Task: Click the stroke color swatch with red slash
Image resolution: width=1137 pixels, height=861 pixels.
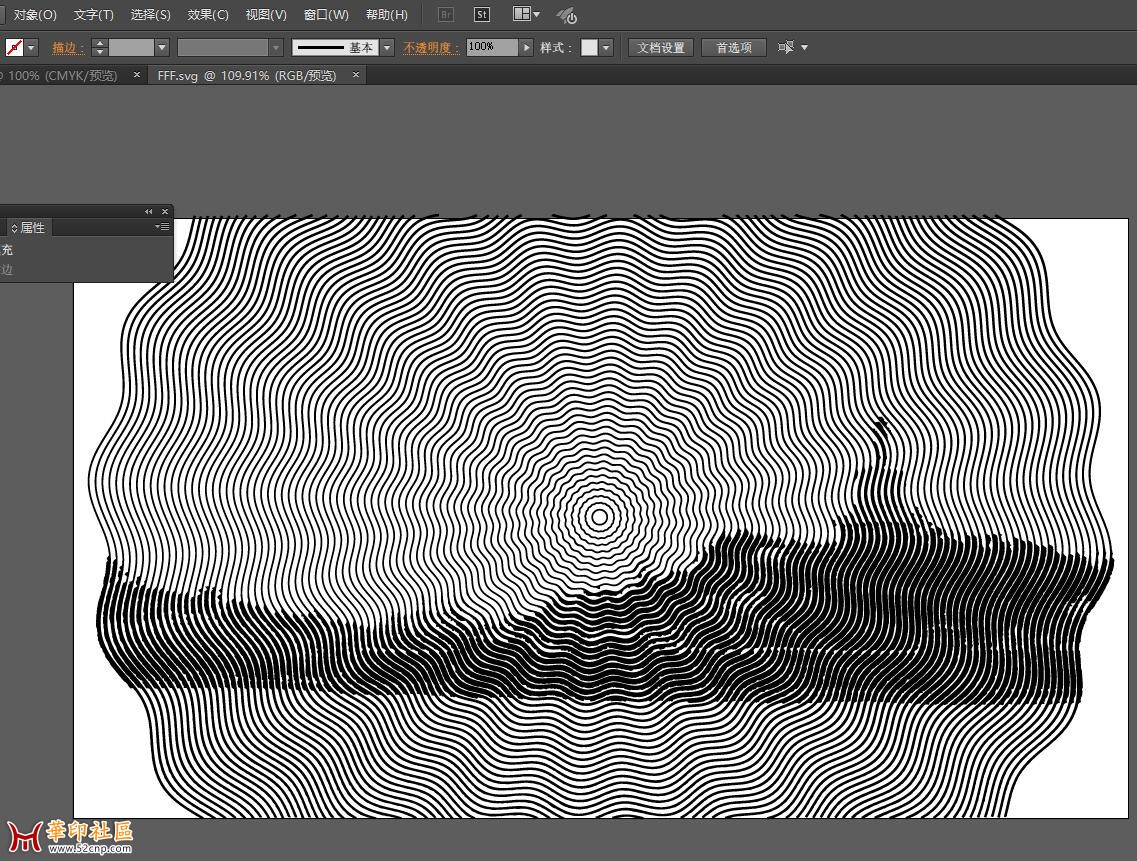Action: 14,47
